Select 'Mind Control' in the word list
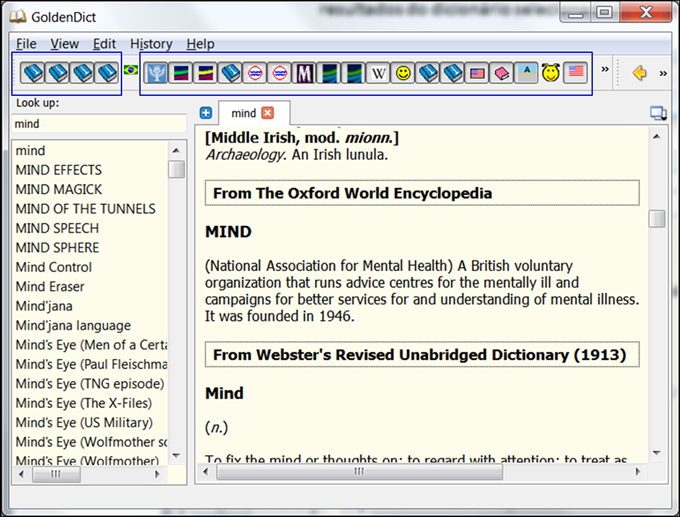 point(54,267)
